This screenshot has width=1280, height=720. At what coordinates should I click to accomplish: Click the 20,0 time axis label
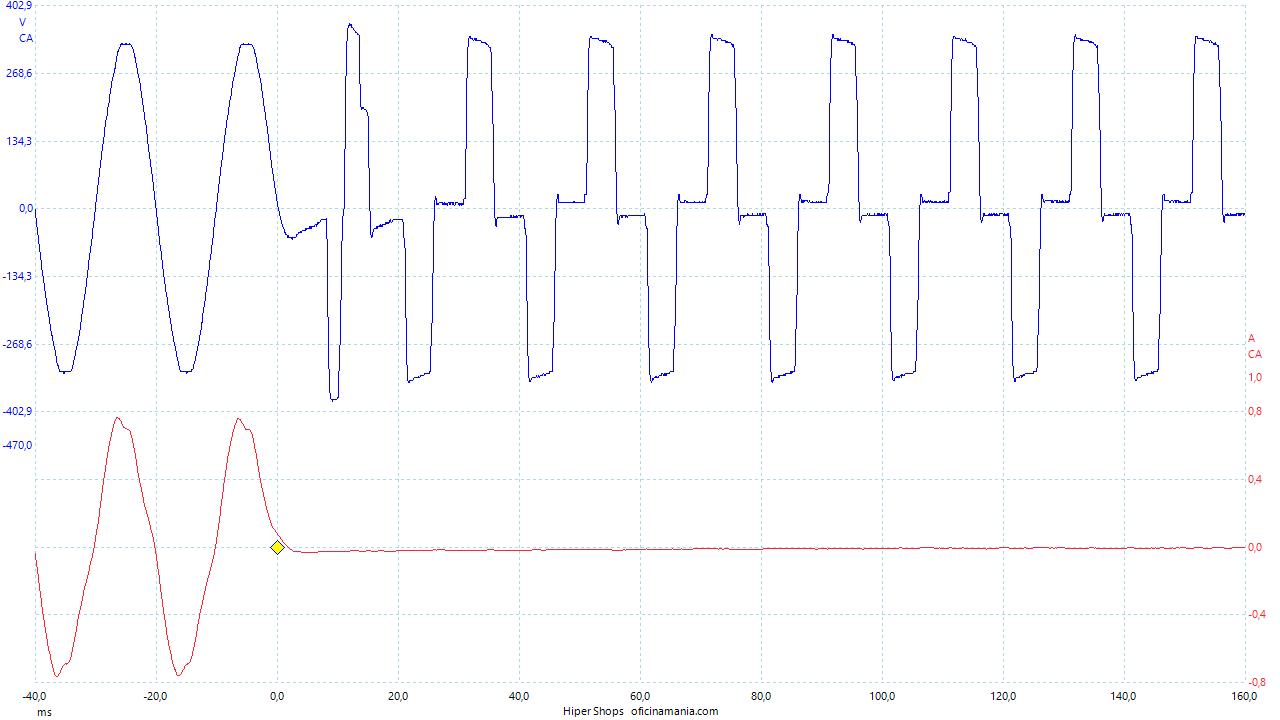pos(399,696)
